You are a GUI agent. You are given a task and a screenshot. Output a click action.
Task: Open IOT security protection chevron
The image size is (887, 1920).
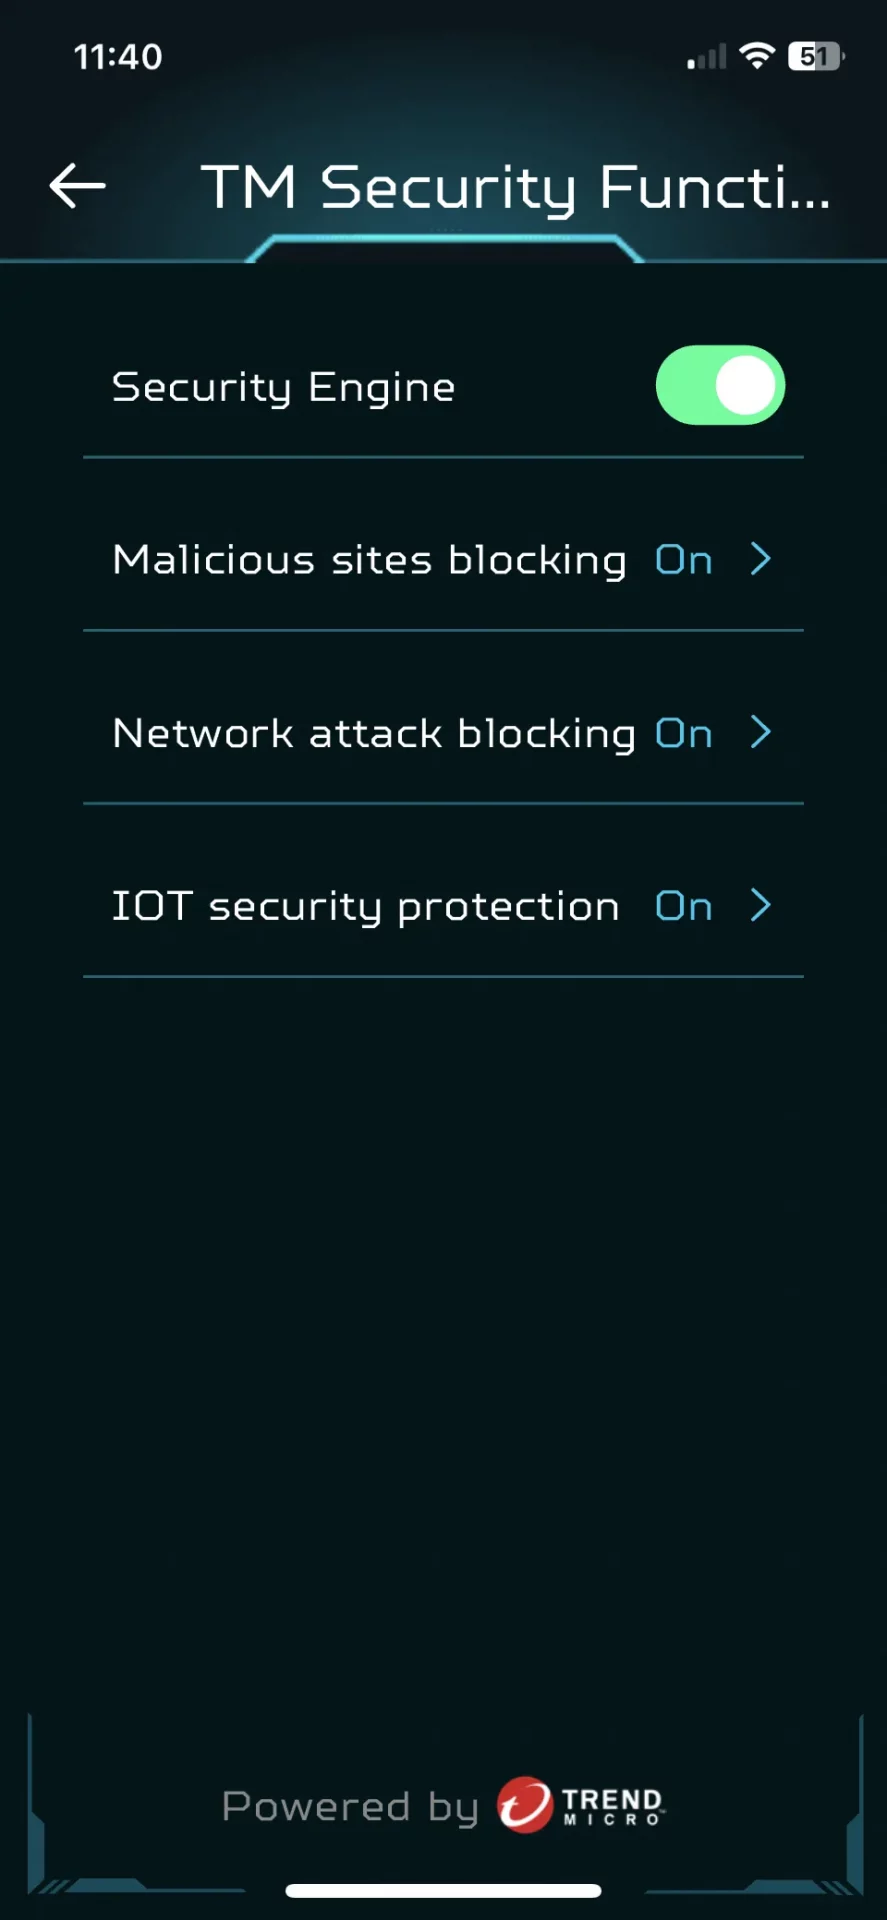[761, 906]
